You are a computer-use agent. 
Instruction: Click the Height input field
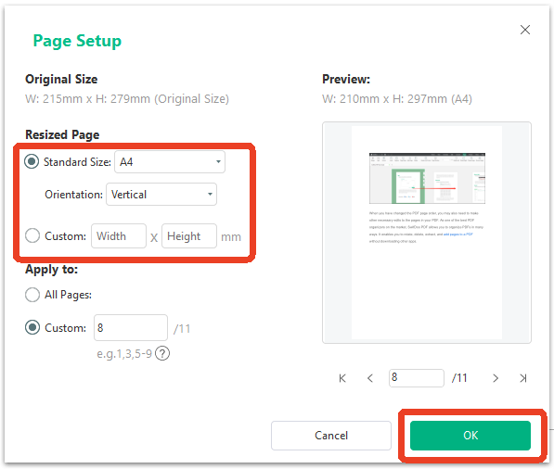(189, 236)
